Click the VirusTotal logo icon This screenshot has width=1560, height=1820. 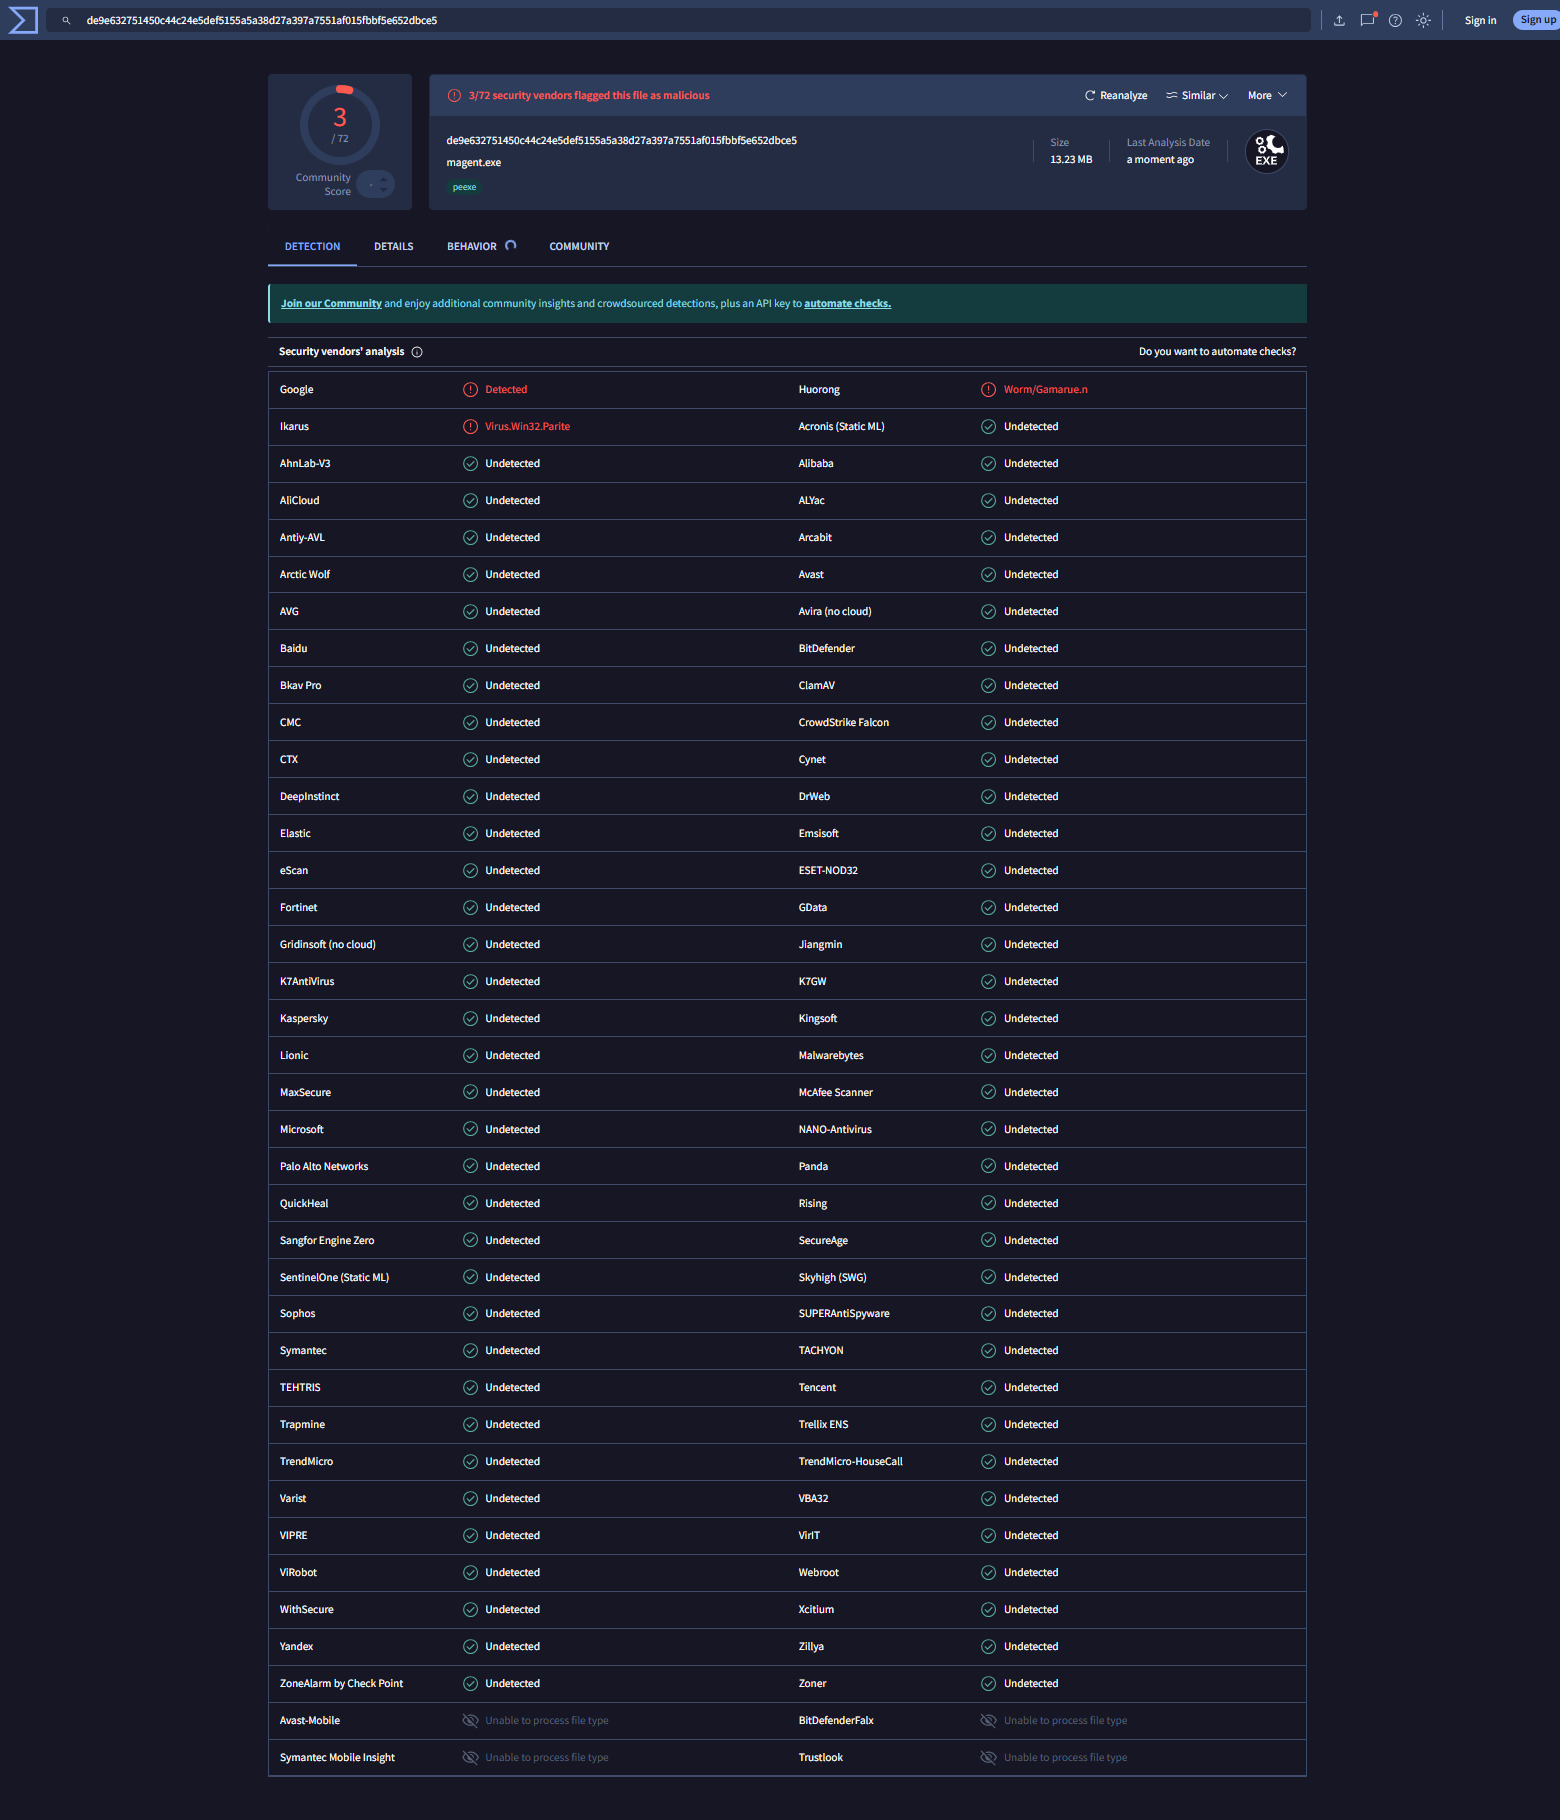22,20
